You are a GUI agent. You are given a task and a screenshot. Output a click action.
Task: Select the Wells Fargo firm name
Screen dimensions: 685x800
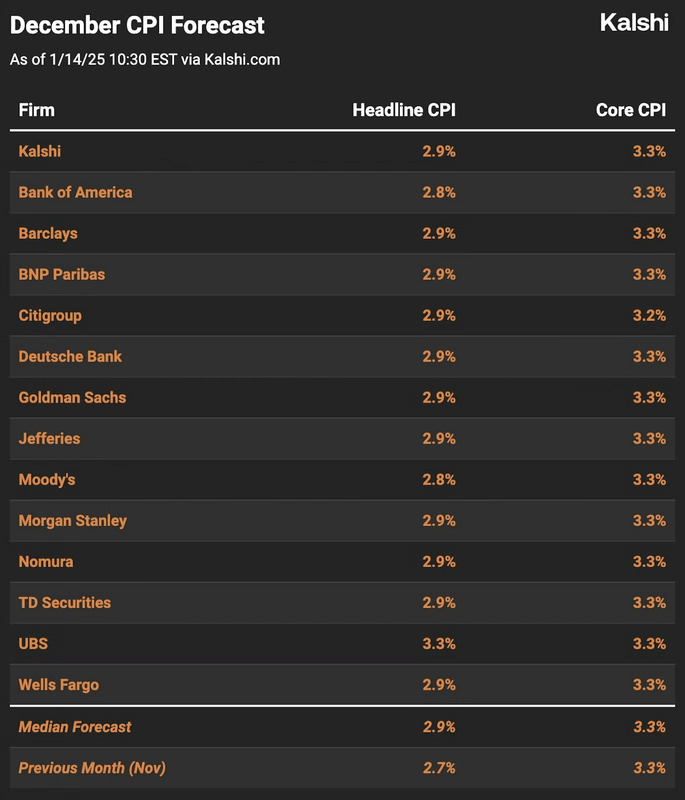tap(59, 685)
